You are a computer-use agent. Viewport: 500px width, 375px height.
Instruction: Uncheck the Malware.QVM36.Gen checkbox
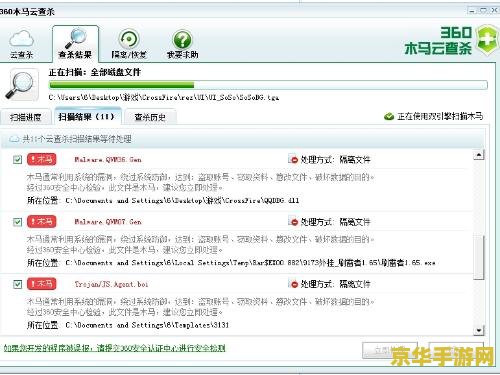17,160
